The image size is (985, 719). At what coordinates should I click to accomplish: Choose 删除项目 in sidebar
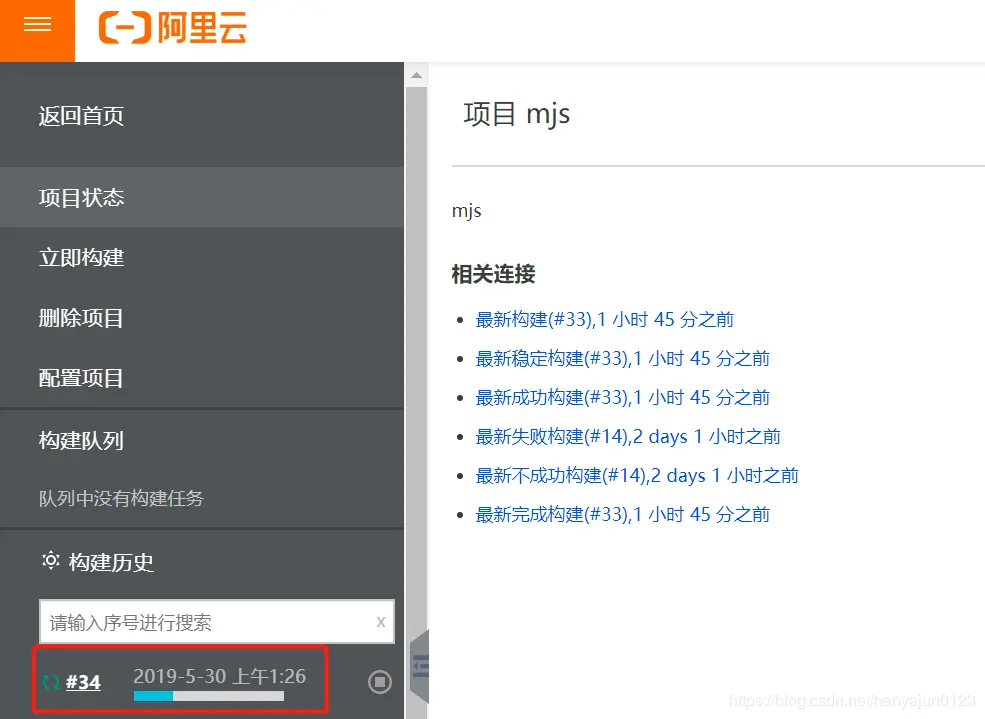click(81, 318)
